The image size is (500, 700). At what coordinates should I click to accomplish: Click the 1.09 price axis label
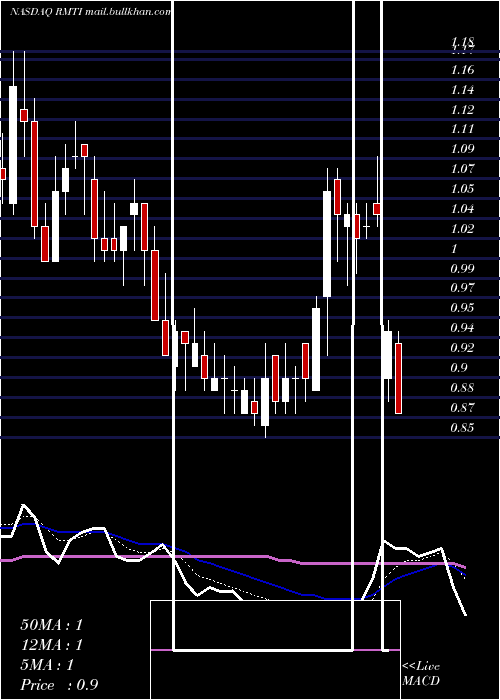(x=462, y=149)
